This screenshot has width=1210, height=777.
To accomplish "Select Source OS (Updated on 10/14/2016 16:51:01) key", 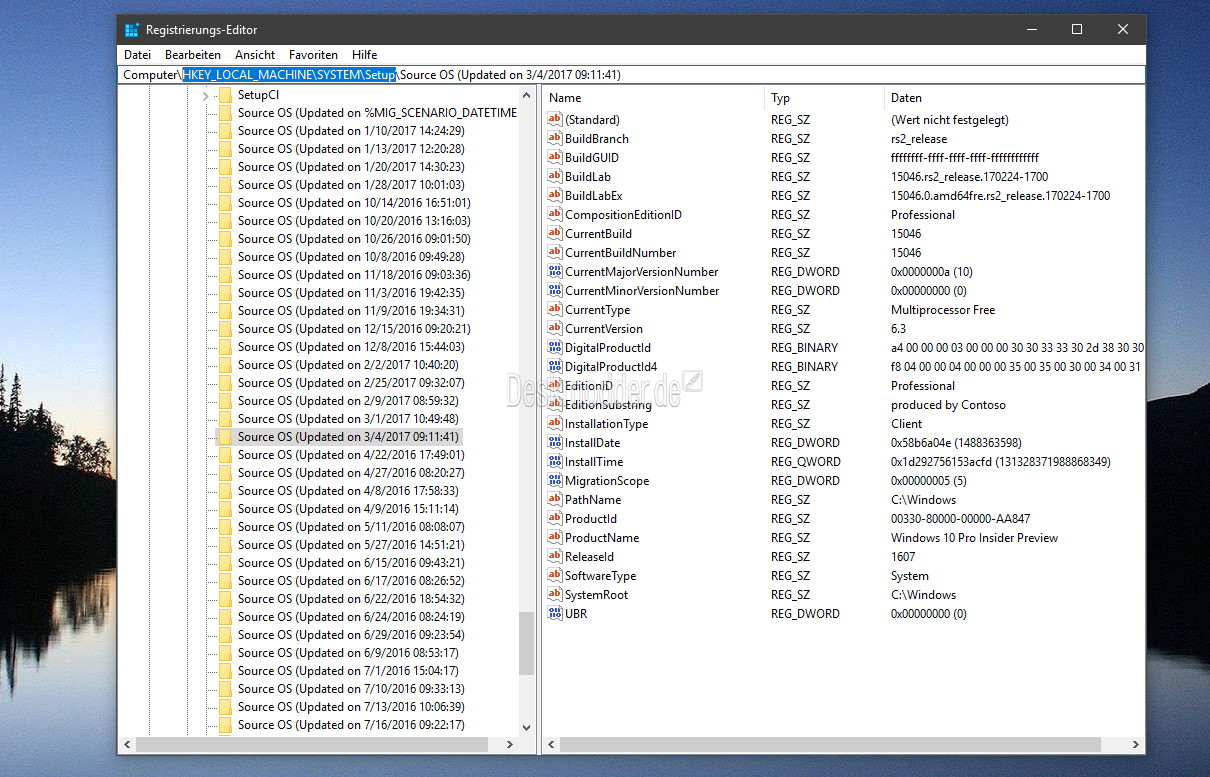I will (354, 203).
